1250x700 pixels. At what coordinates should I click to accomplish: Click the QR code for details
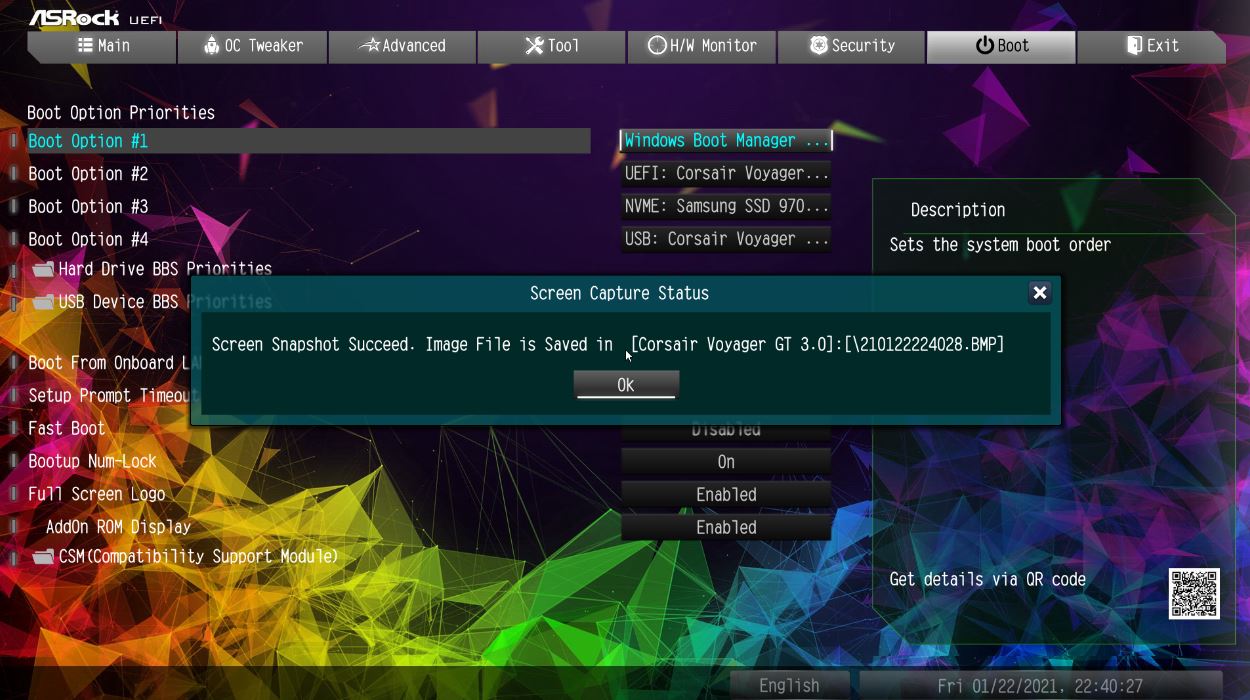click(1194, 593)
